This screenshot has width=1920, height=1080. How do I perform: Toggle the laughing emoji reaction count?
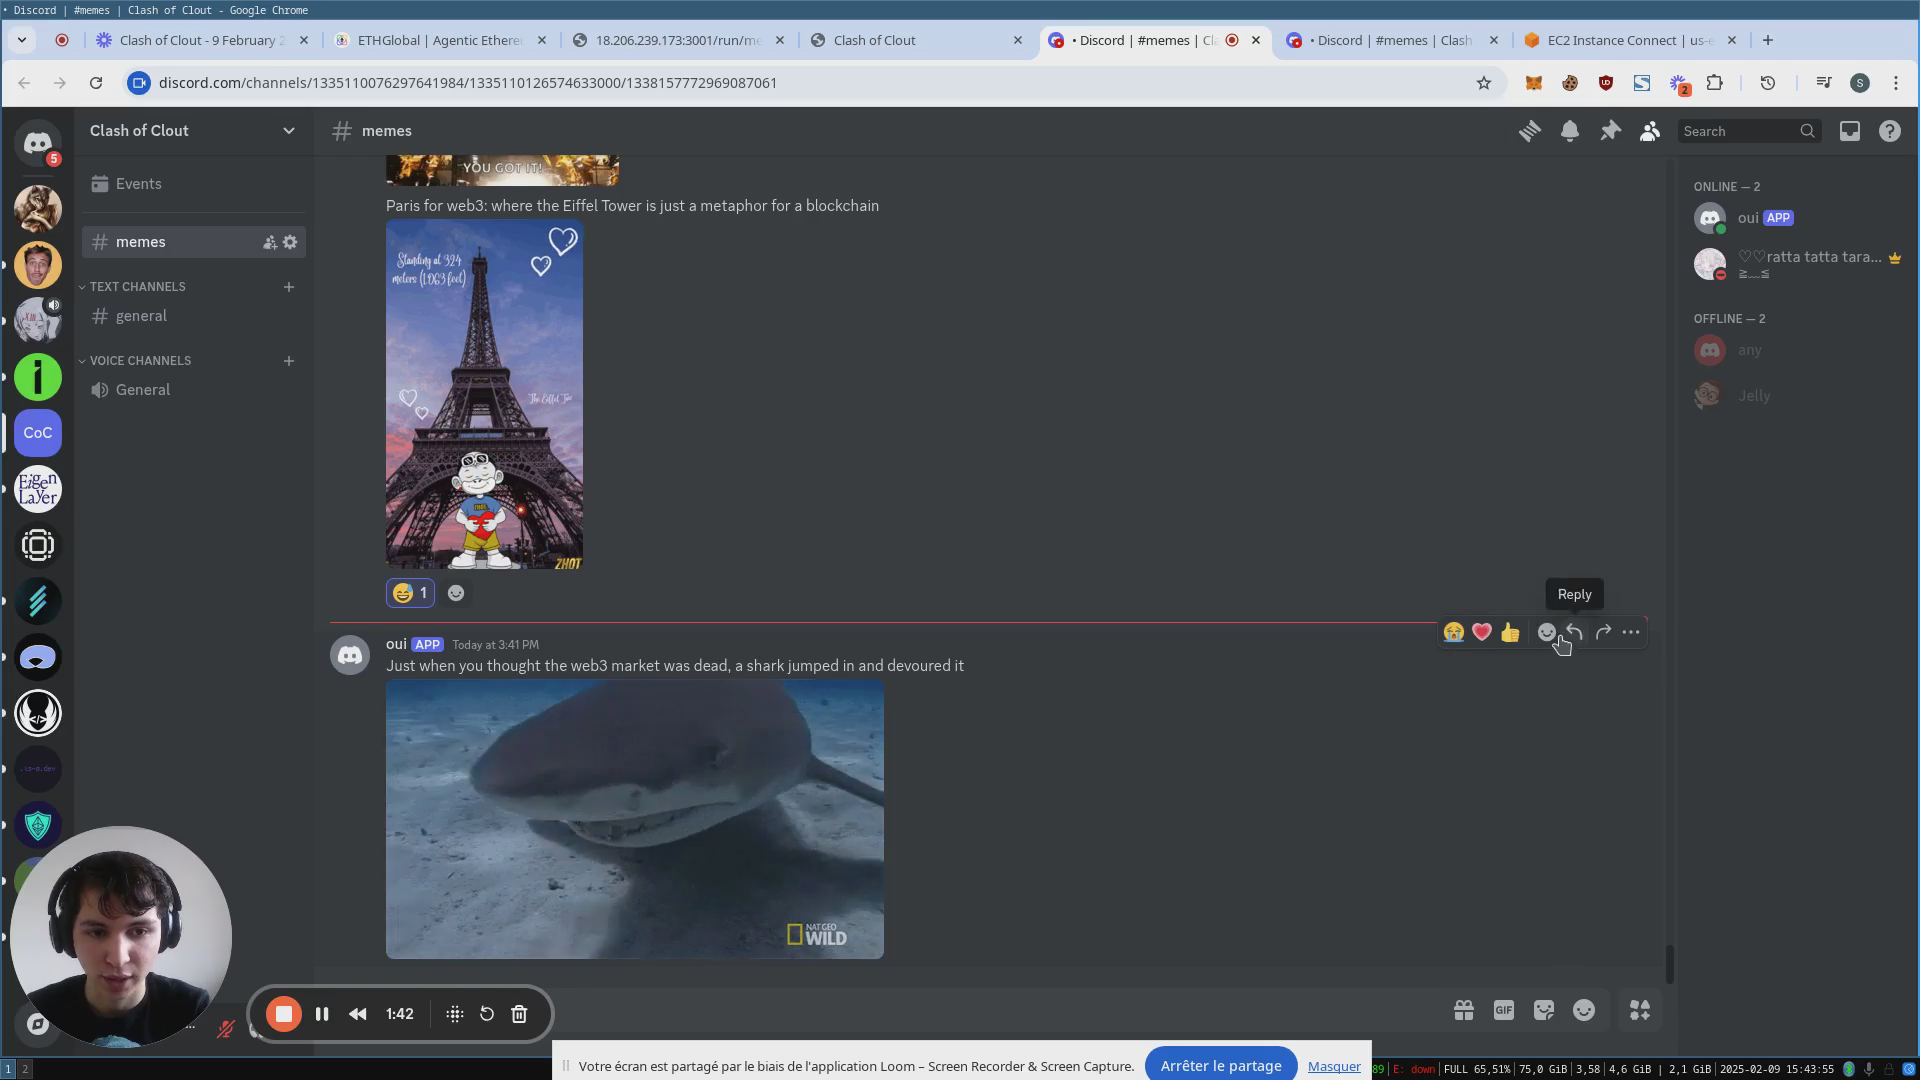[x=410, y=593]
